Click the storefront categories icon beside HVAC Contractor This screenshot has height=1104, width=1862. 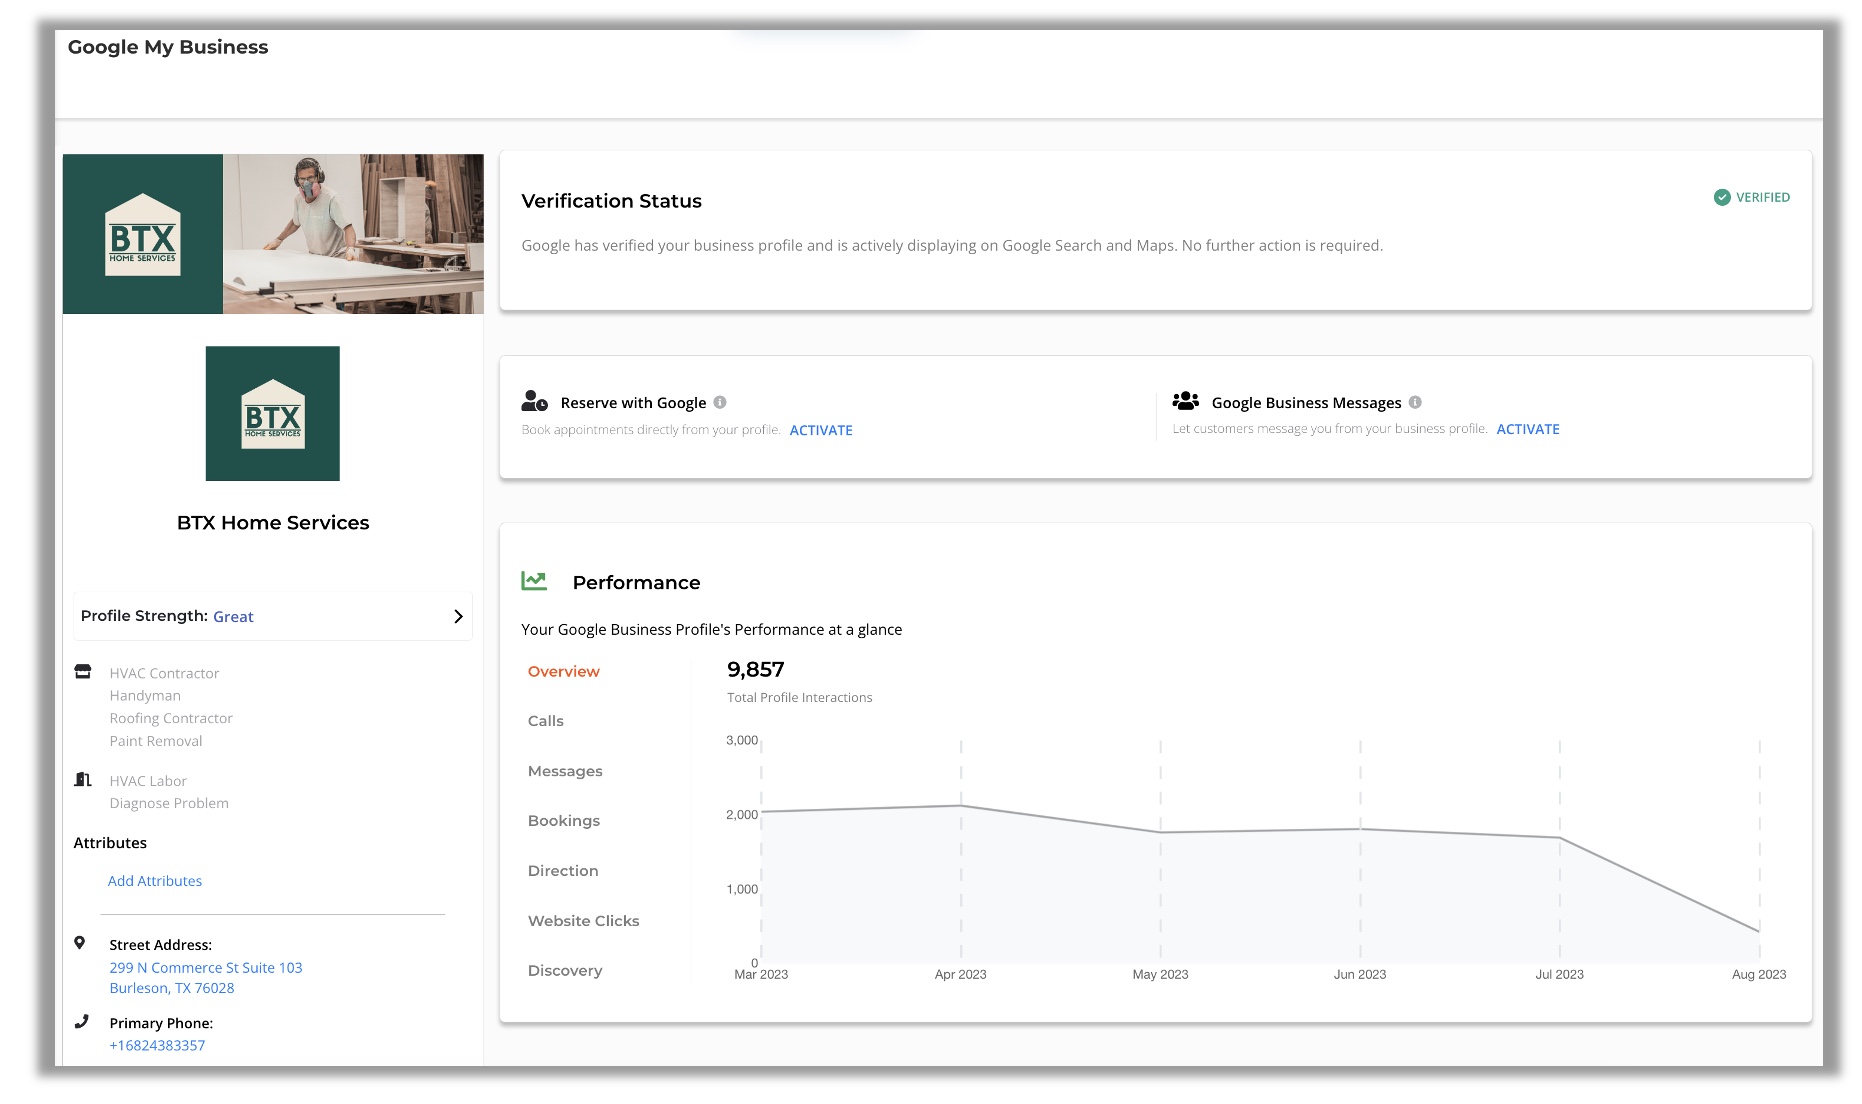pyautogui.click(x=83, y=672)
